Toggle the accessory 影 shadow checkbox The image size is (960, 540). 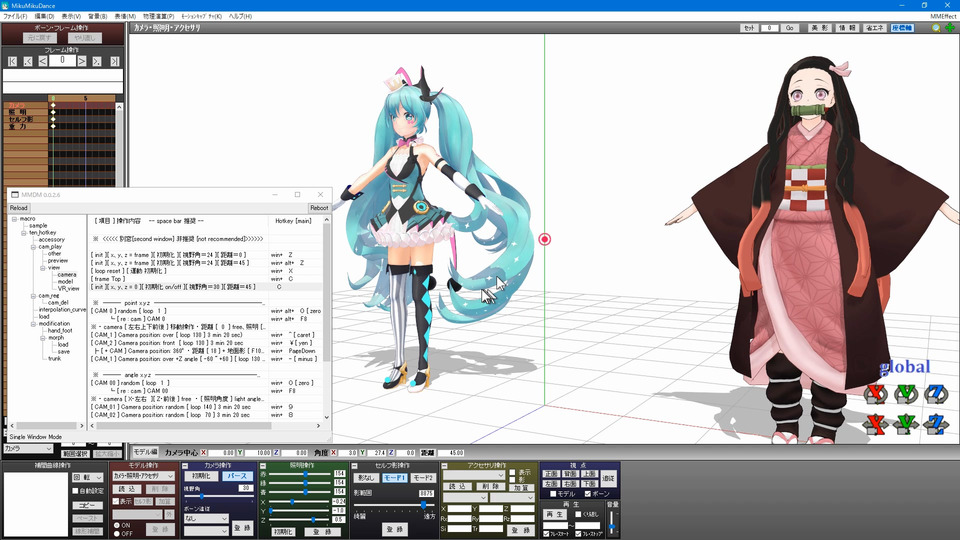coord(512,479)
